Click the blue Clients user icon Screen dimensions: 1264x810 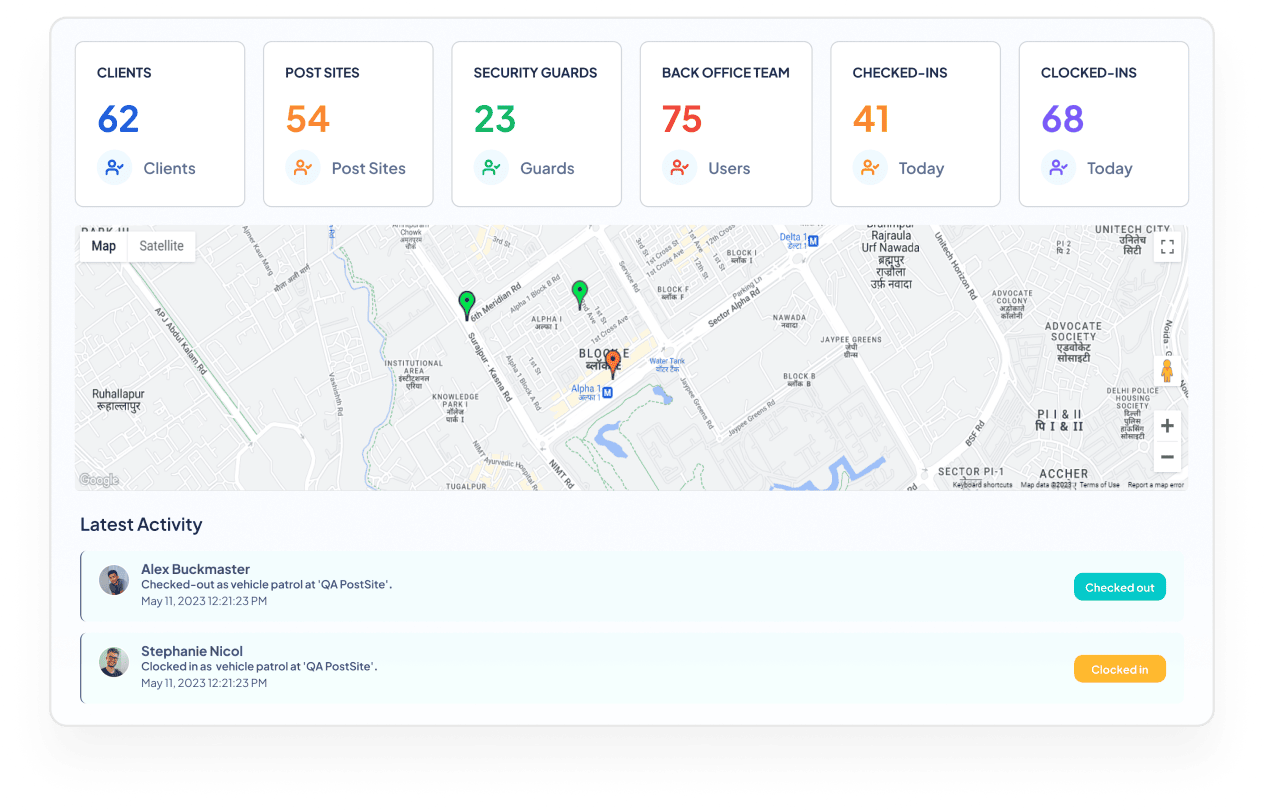(x=115, y=168)
